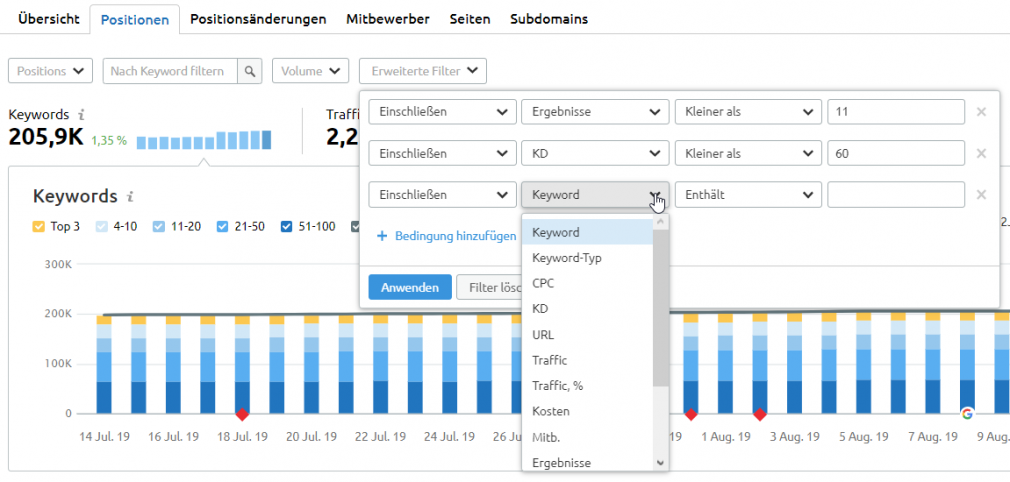Viewport: 1010px width, 482px height.
Task: Click the Filter löschen button
Action: pyautogui.click(x=489, y=287)
